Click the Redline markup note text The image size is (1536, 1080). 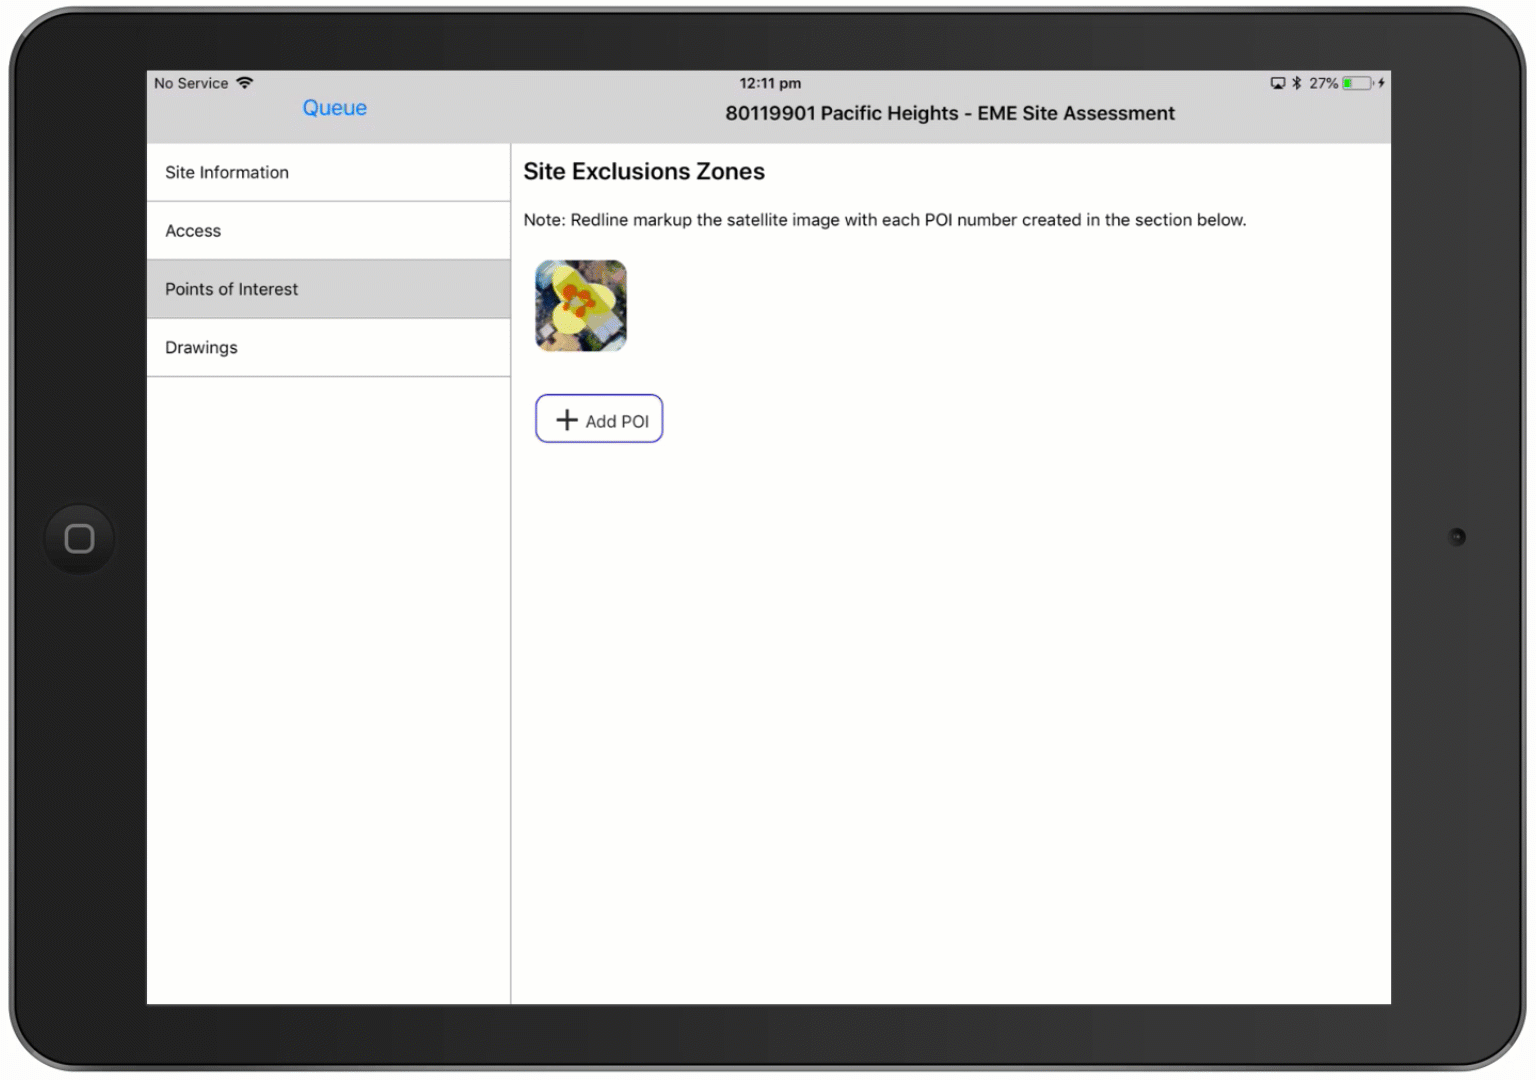click(885, 220)
